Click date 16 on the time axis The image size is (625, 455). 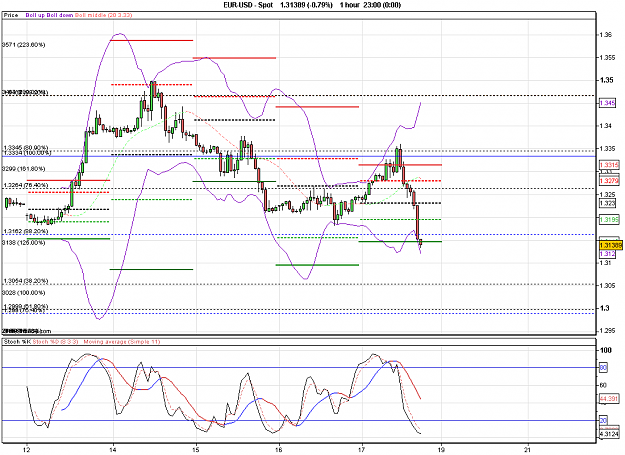[279, 450]
